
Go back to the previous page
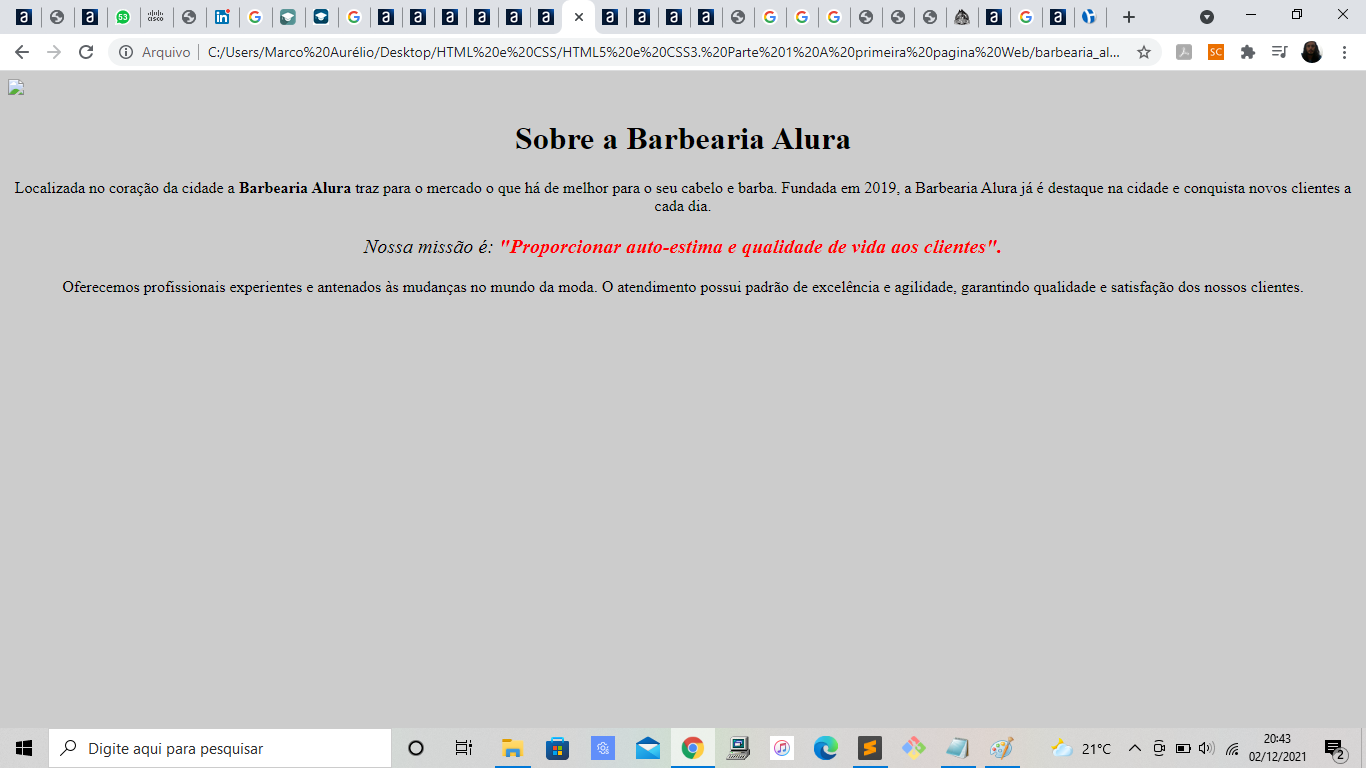[x=22, y=52]
